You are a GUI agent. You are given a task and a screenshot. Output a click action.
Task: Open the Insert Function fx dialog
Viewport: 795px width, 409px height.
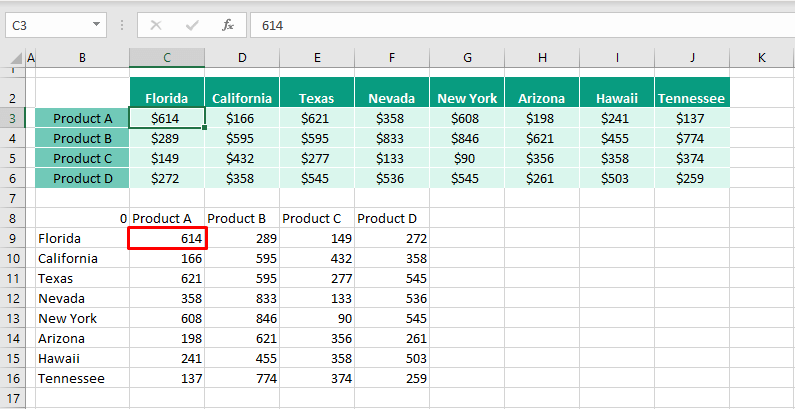(x=228, y=24)
